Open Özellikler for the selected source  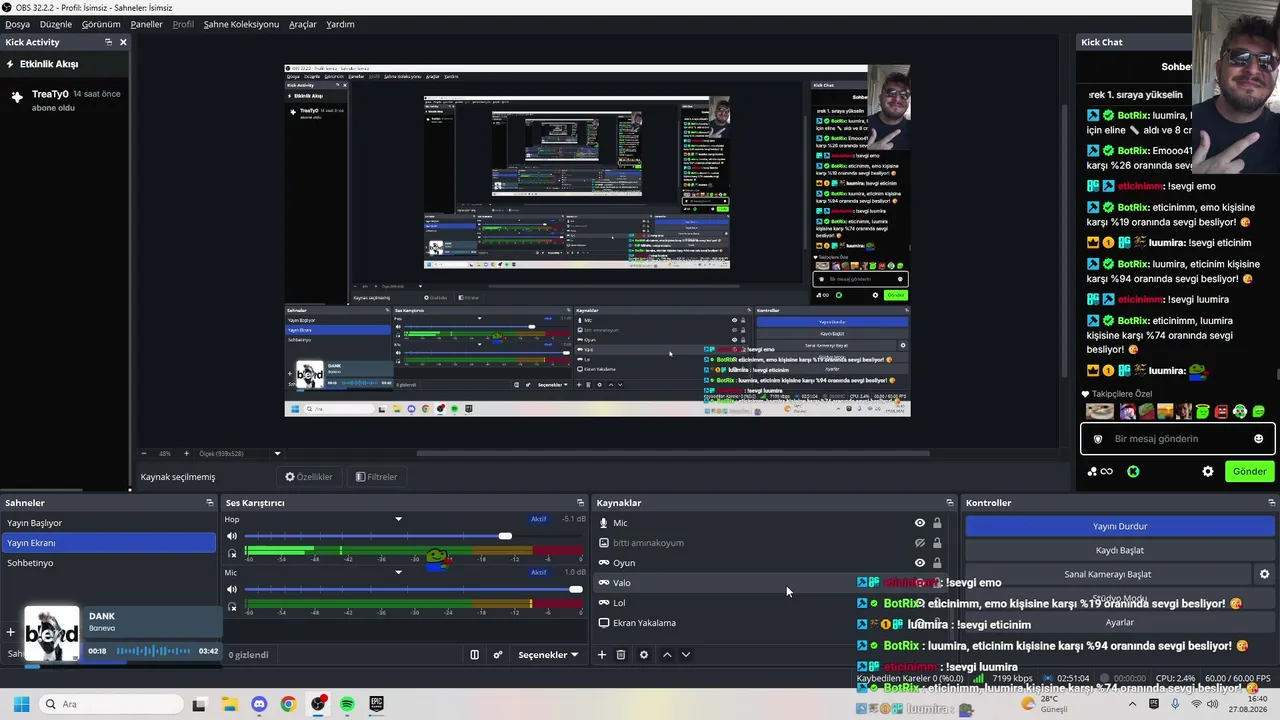308,477
